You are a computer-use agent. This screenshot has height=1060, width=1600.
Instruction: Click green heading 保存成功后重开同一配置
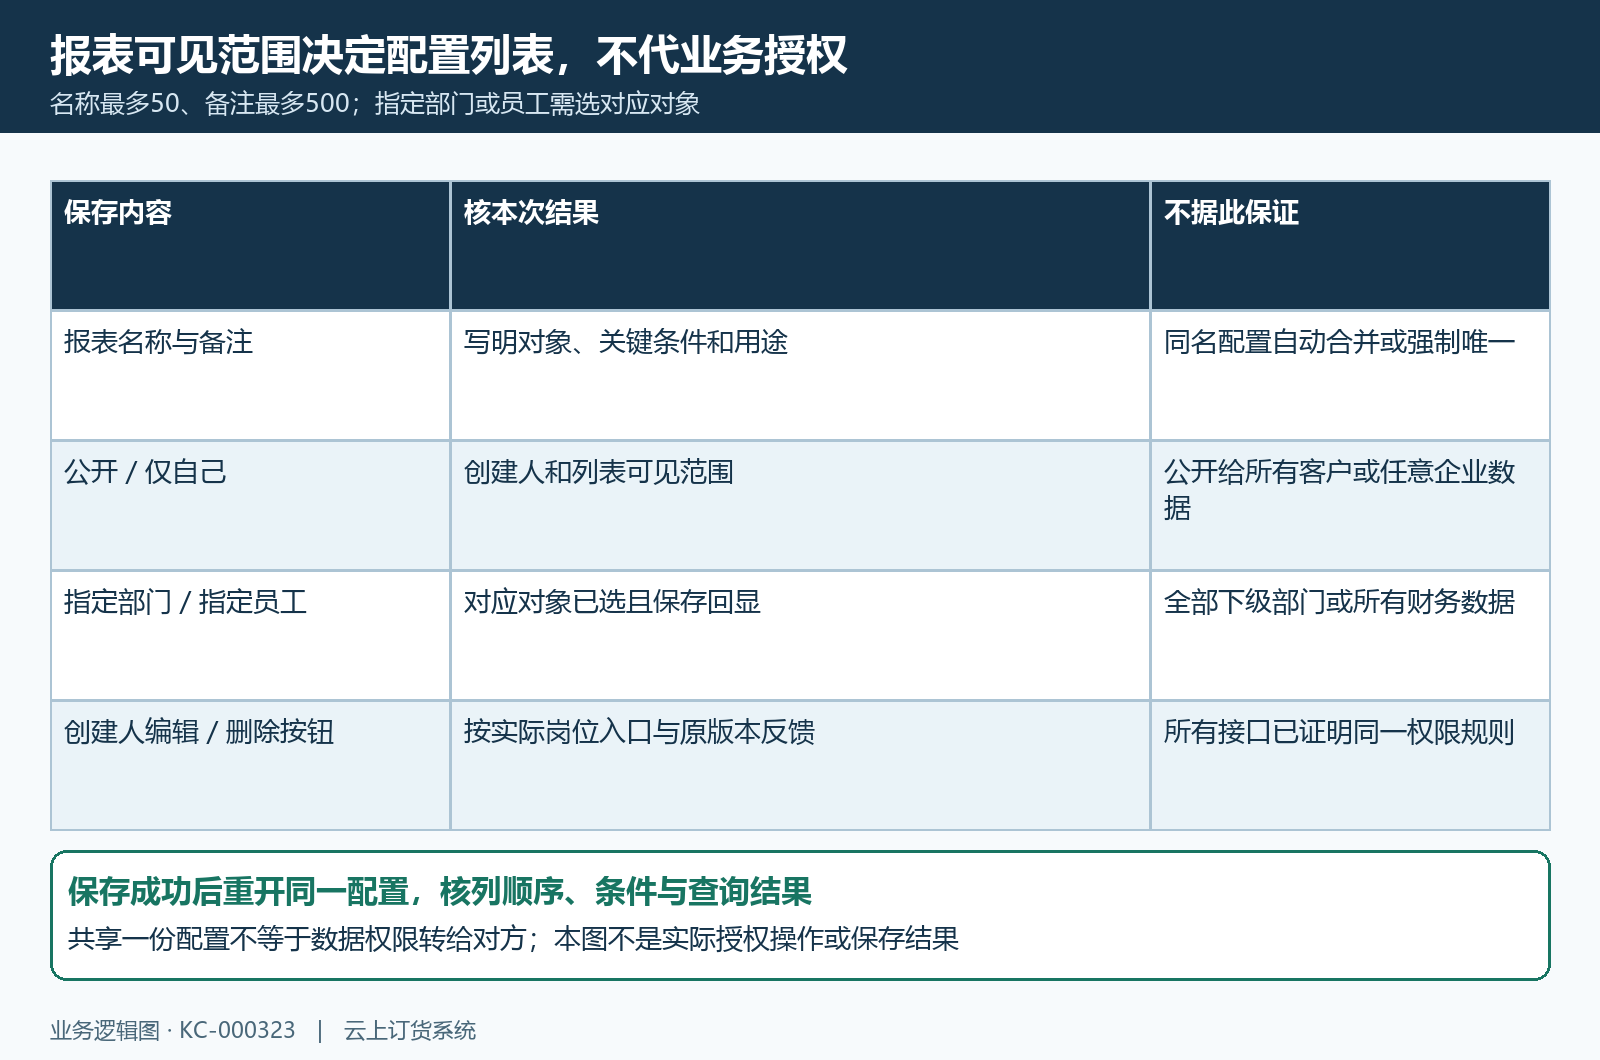[x=238, y=891]
